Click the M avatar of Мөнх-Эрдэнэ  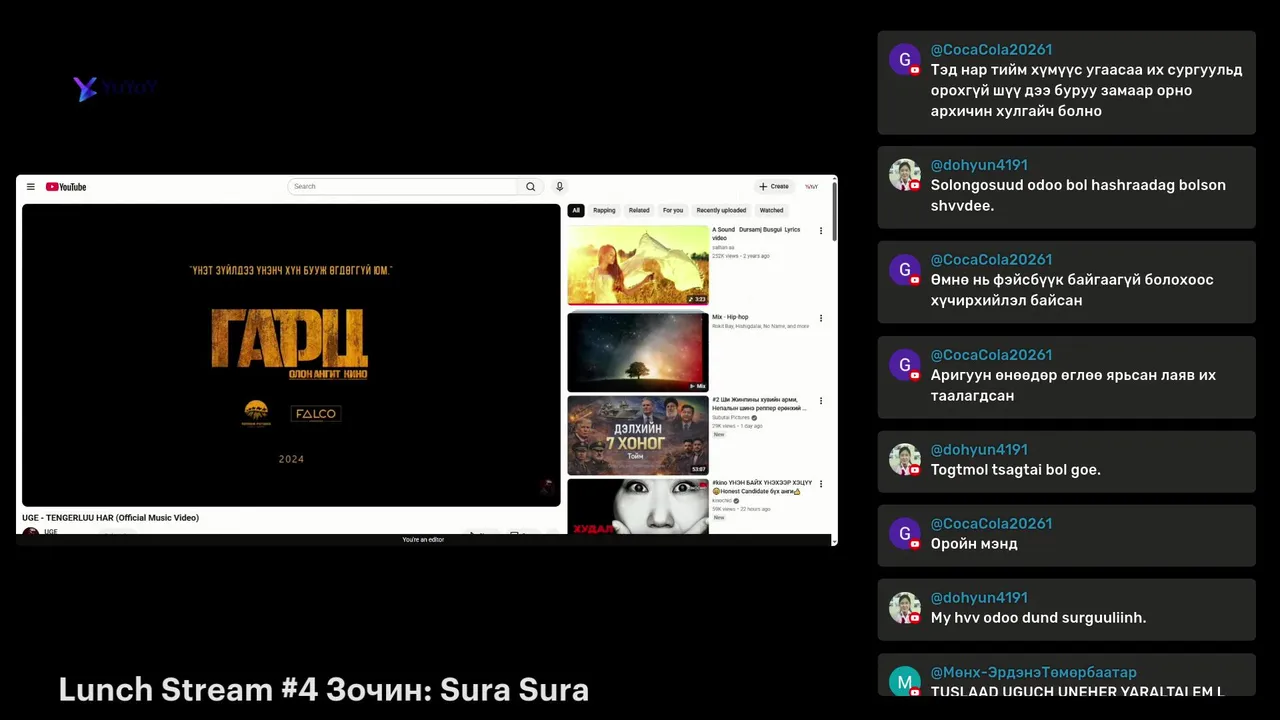click(x=905, y=682)
